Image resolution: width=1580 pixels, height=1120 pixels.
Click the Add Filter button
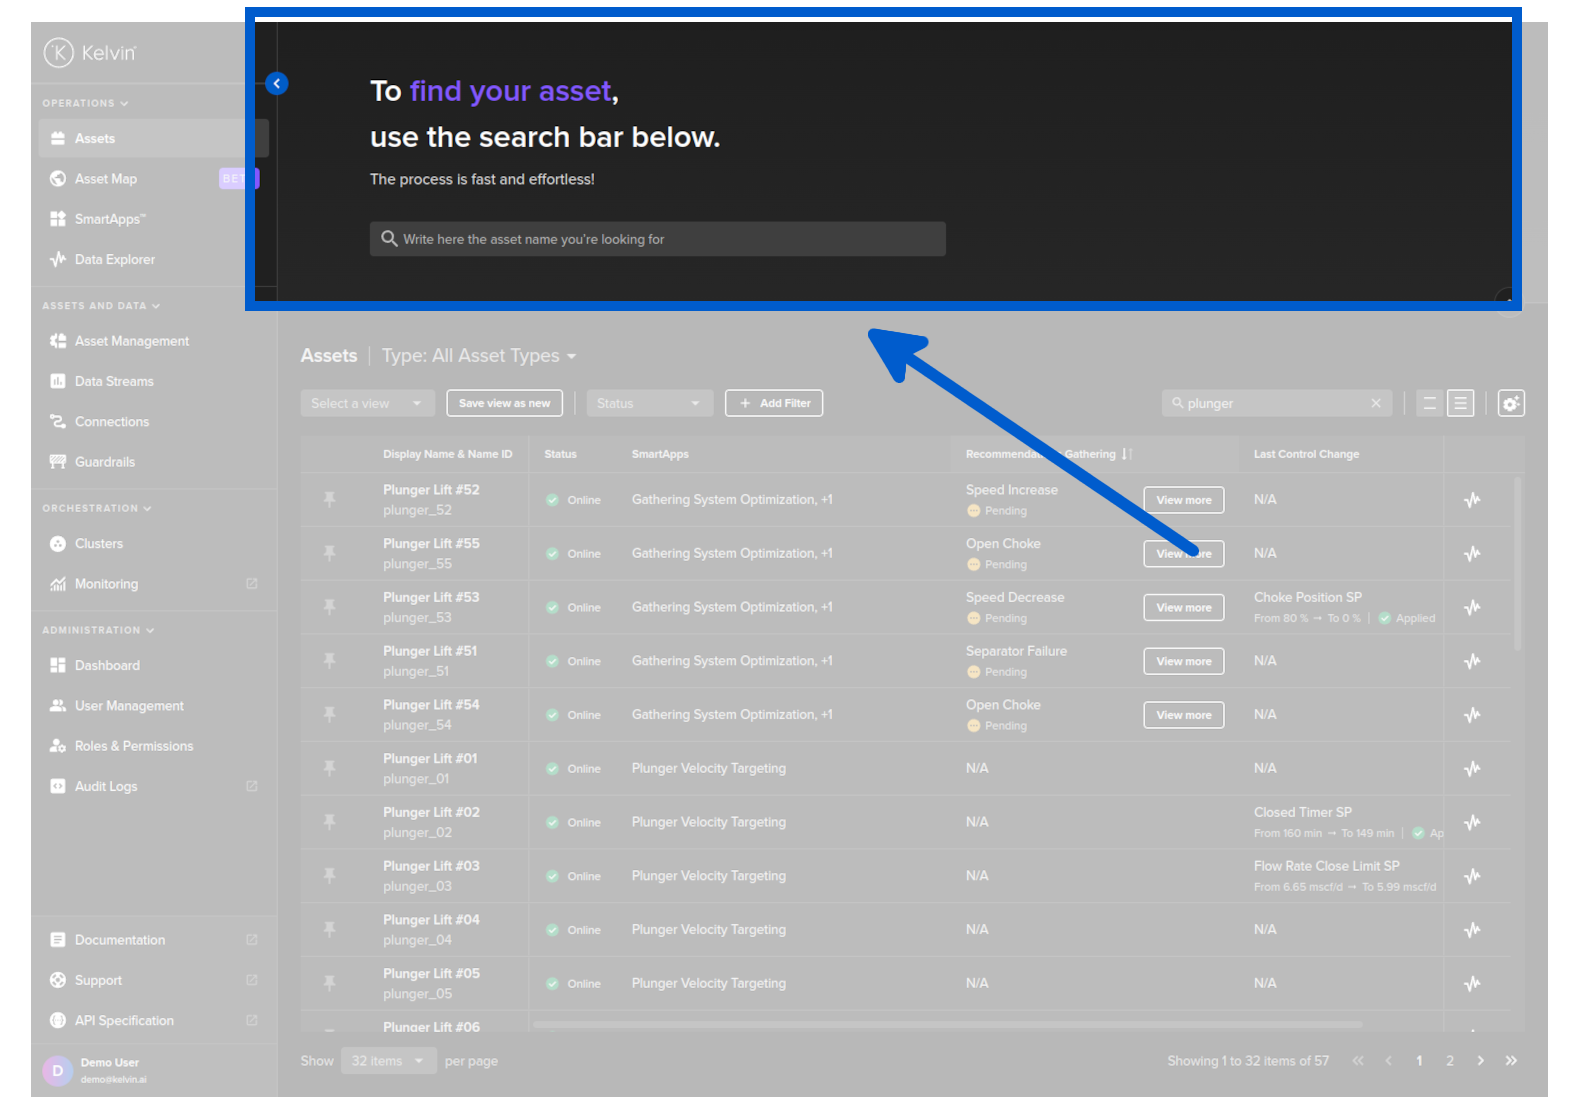pyautogui.click(x=774, y=403)
